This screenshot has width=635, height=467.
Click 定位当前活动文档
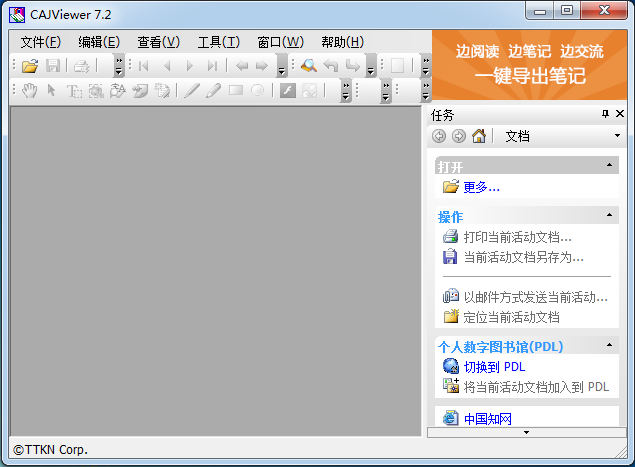click(511, 317)
